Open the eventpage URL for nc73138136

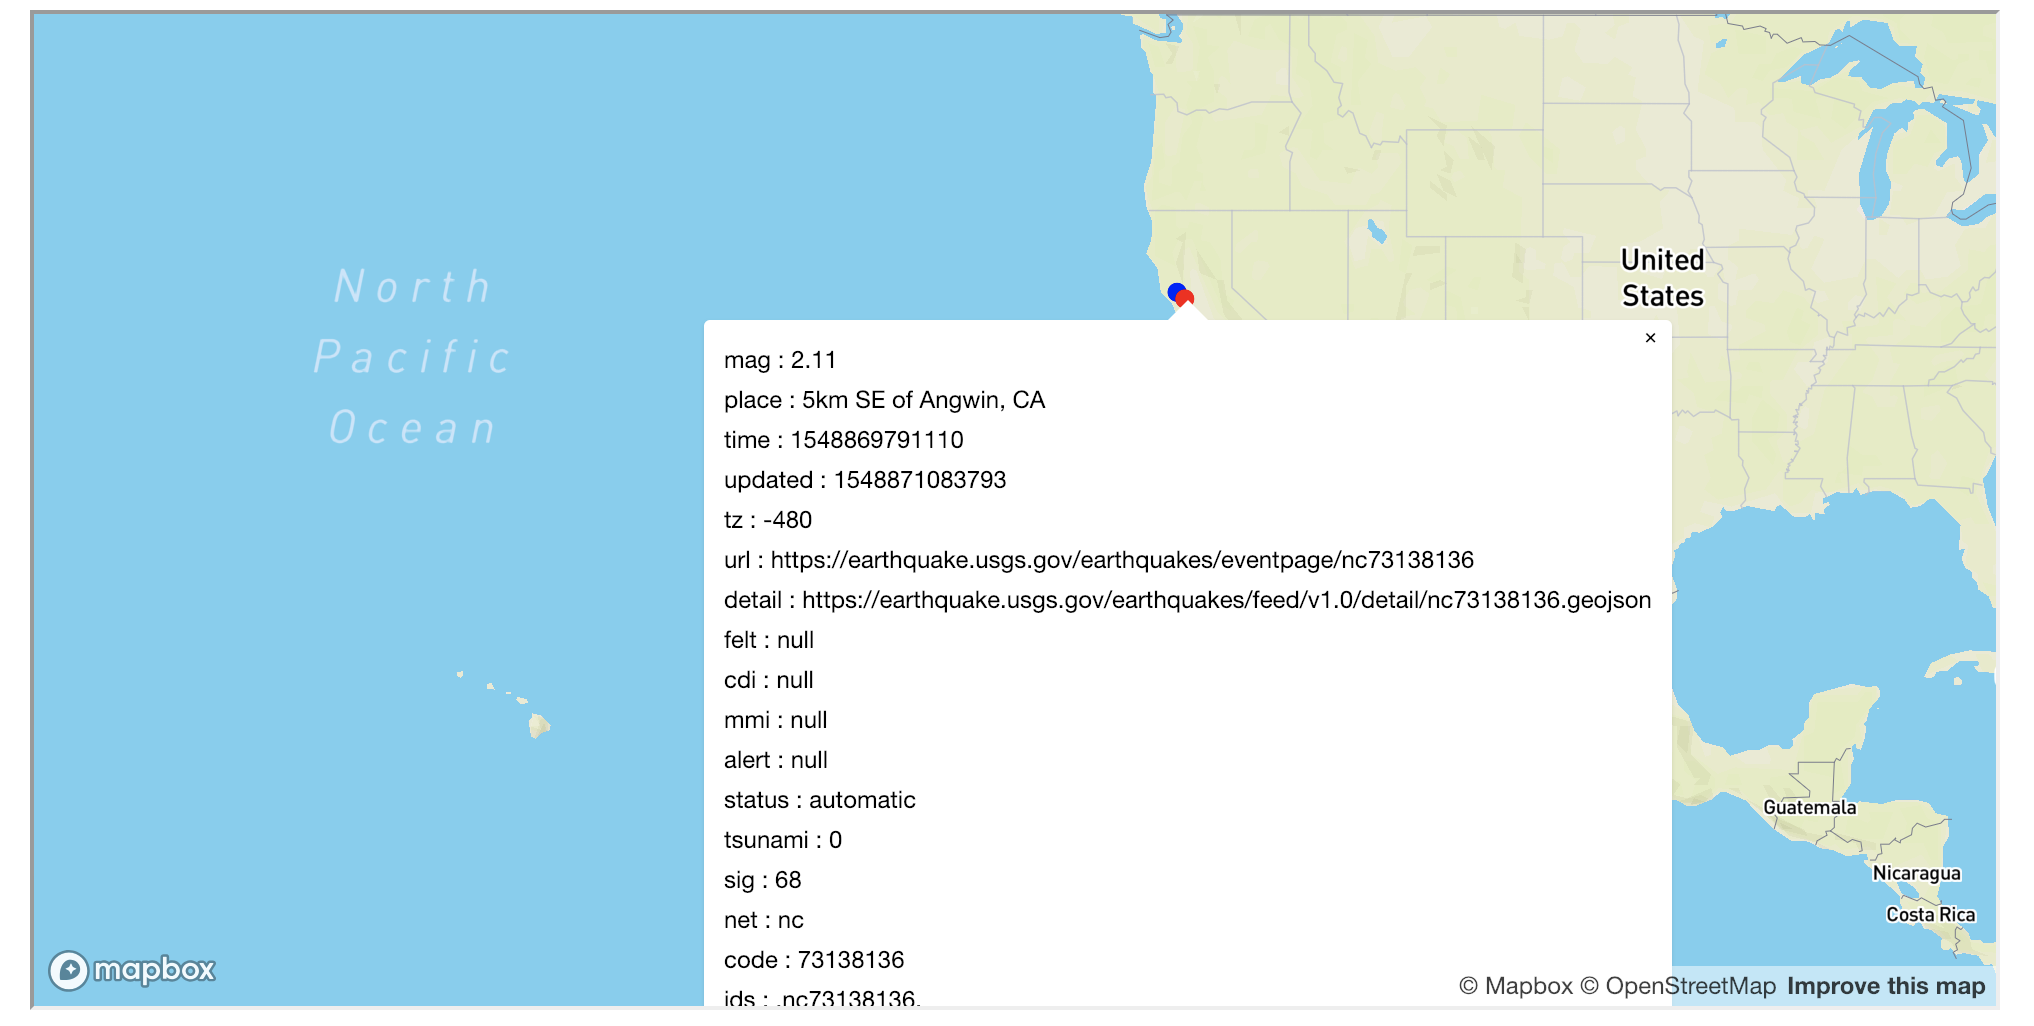pyautogui.click(x=1122, y=559)
